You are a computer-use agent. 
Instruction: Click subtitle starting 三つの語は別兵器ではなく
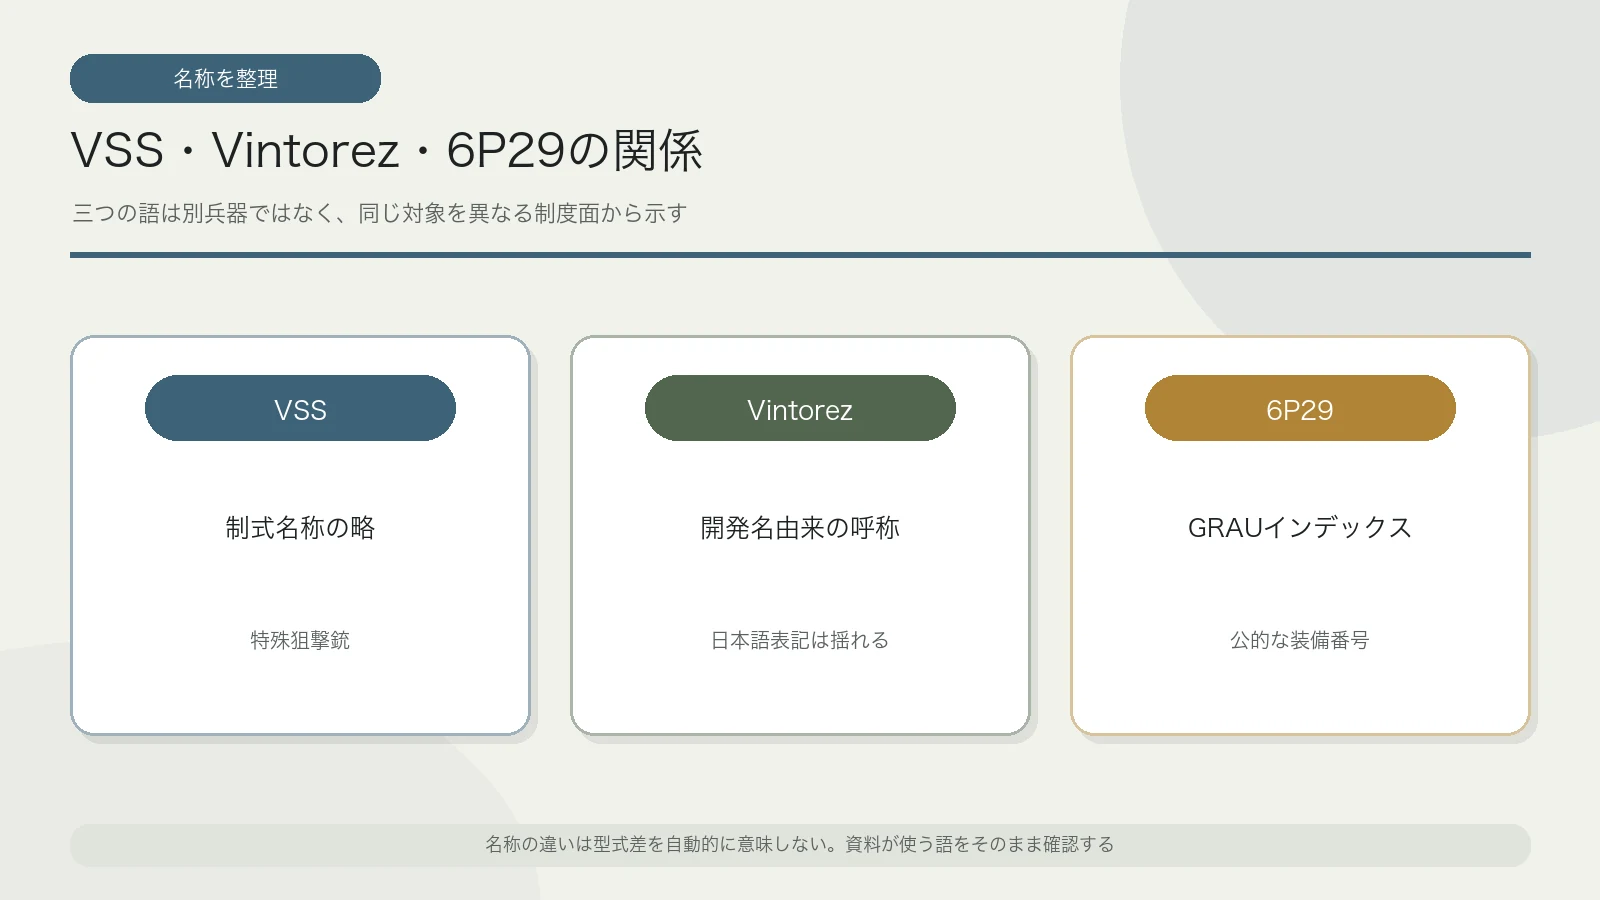click(x=379, y=213)
